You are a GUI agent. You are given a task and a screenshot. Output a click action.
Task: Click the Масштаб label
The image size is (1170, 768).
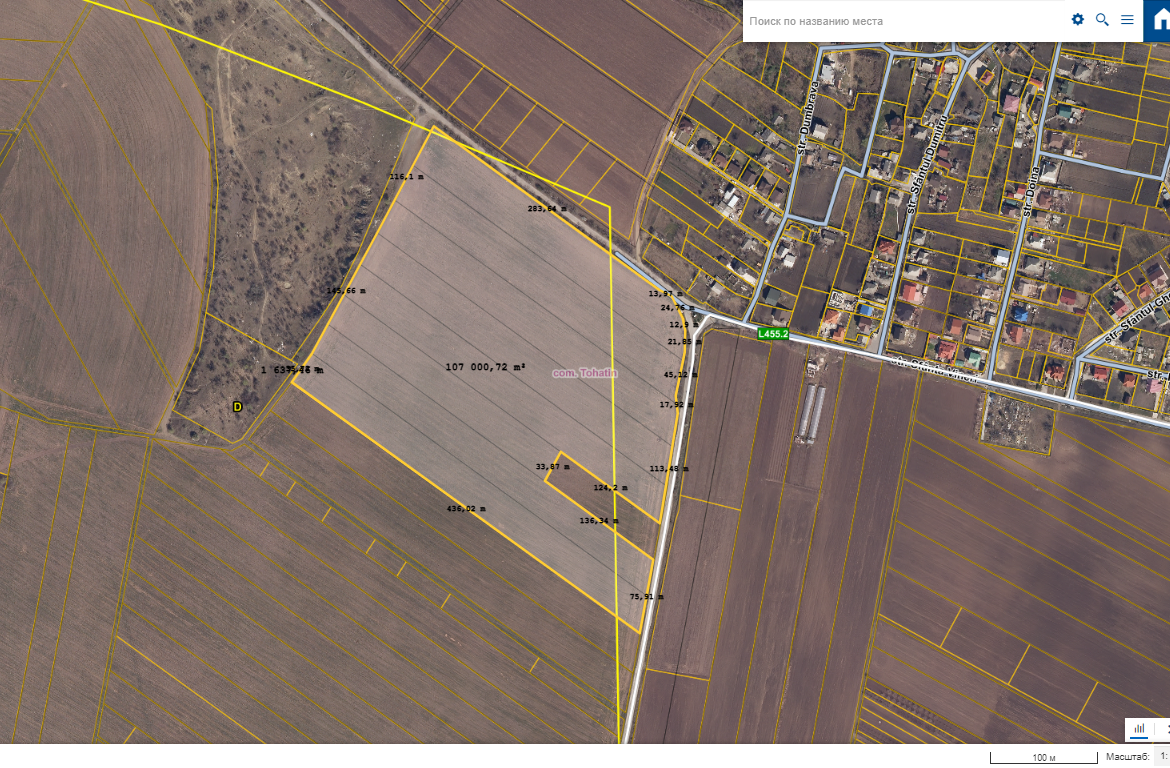1127,756
